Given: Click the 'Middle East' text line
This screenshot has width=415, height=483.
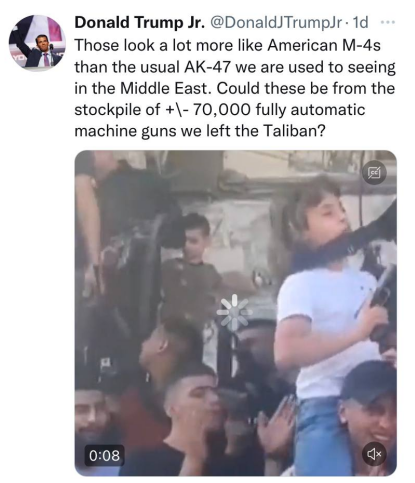Looking at the screenshot, I should coord(235,88).
